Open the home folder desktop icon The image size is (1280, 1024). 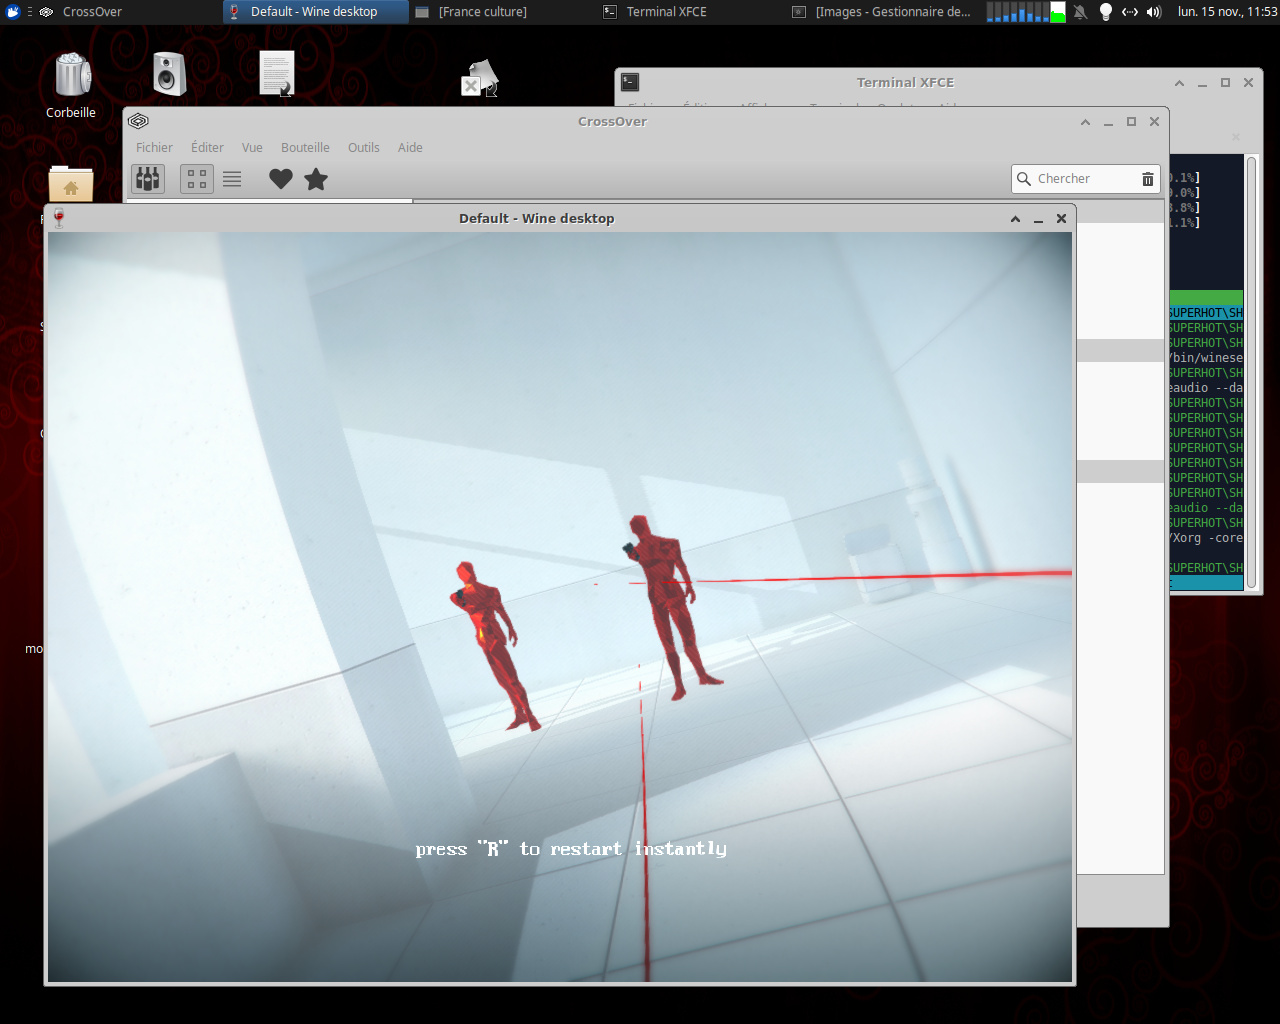pos(71,185)
